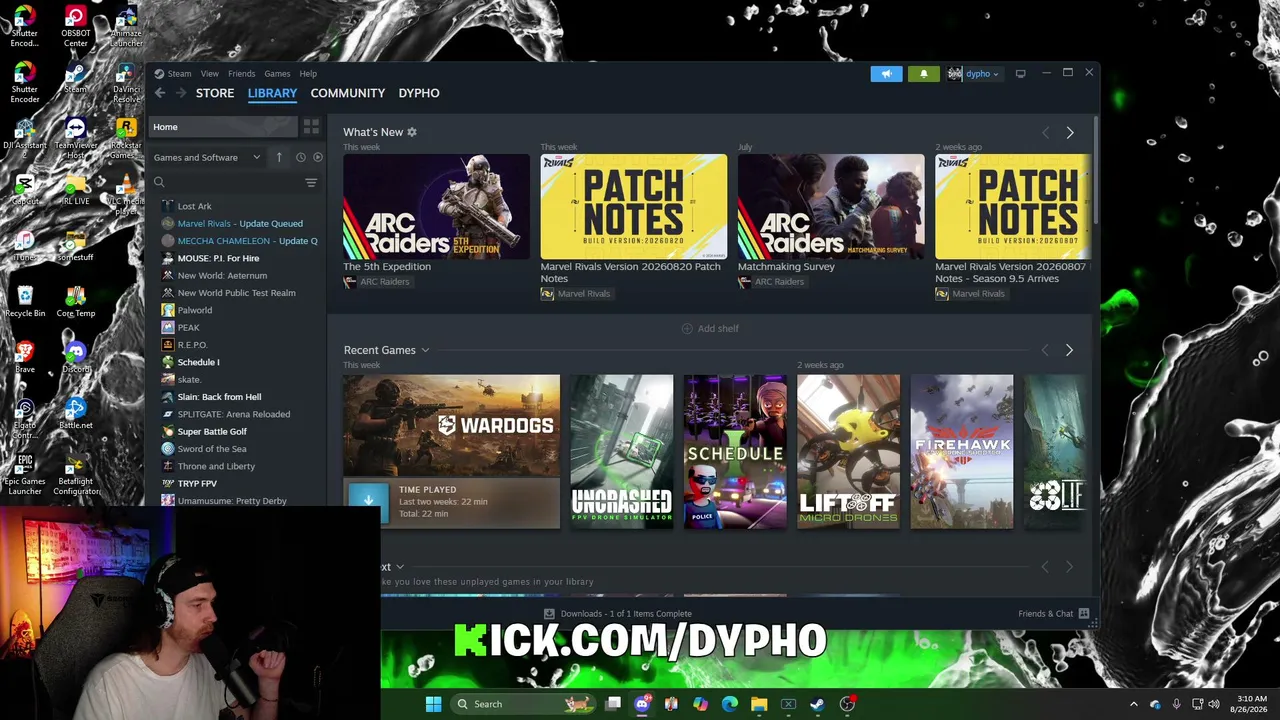Click the download icon on Wardogs card

(368, 502)
